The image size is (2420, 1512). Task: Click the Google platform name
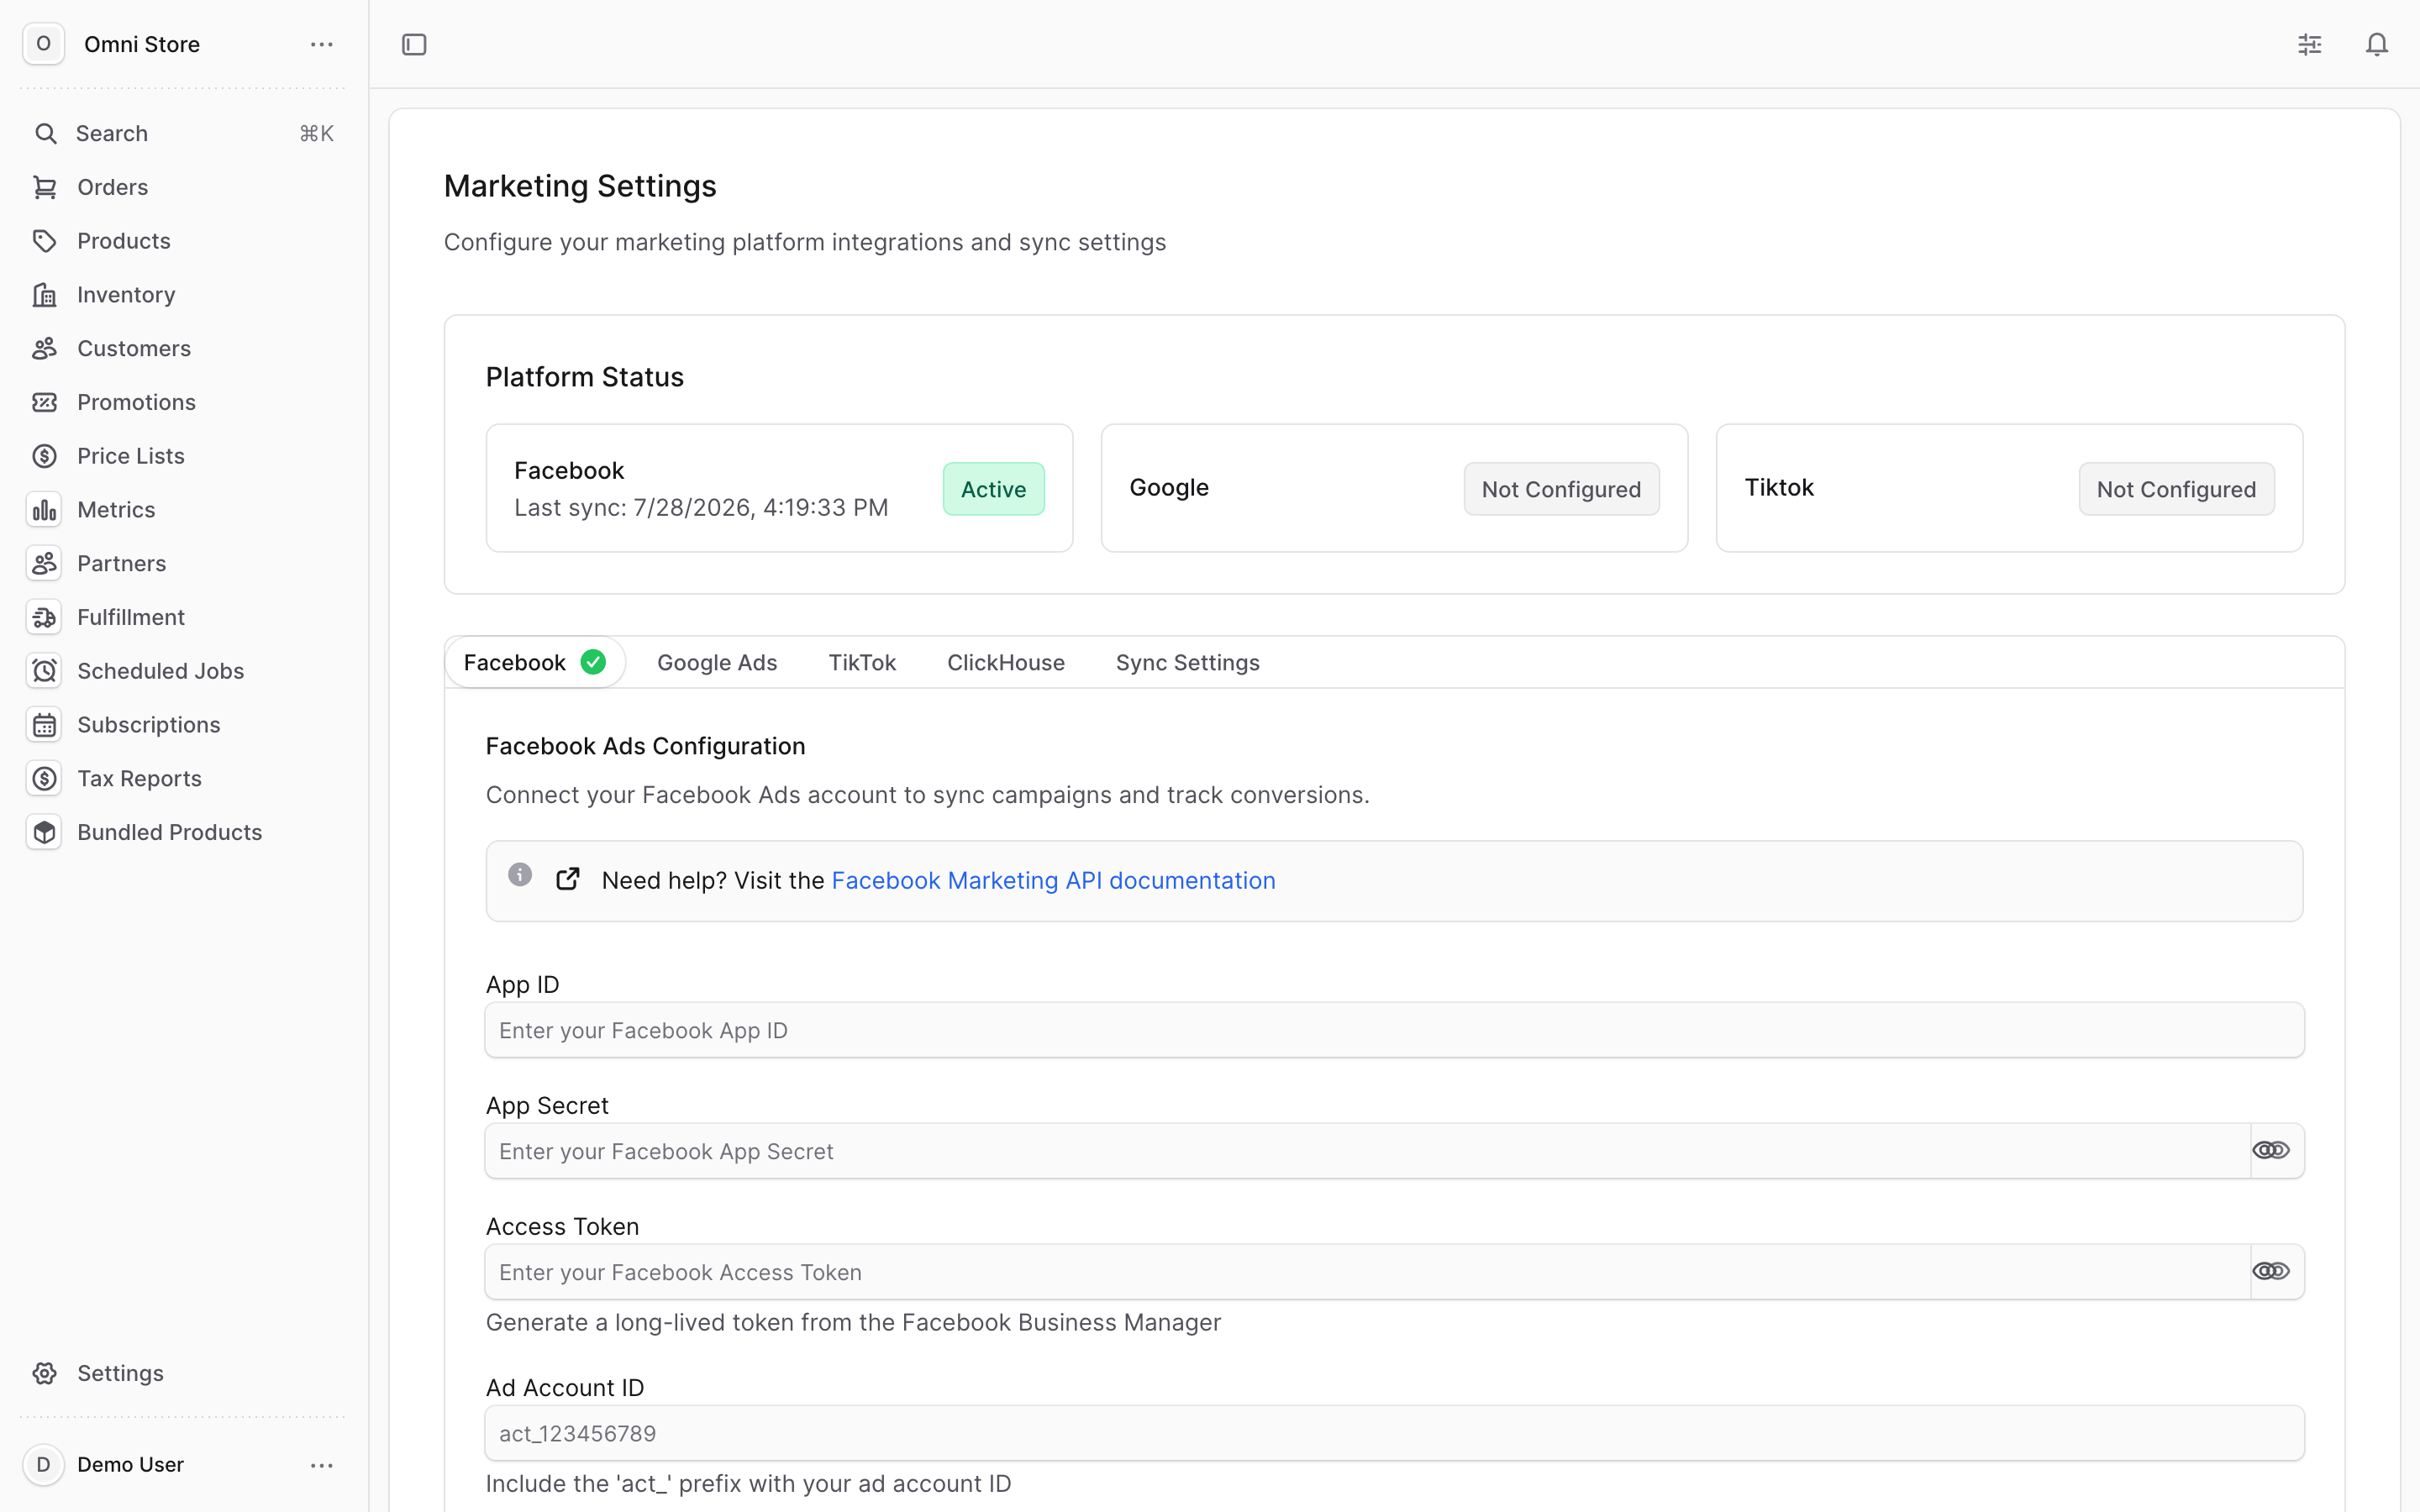pos(1169,488)
